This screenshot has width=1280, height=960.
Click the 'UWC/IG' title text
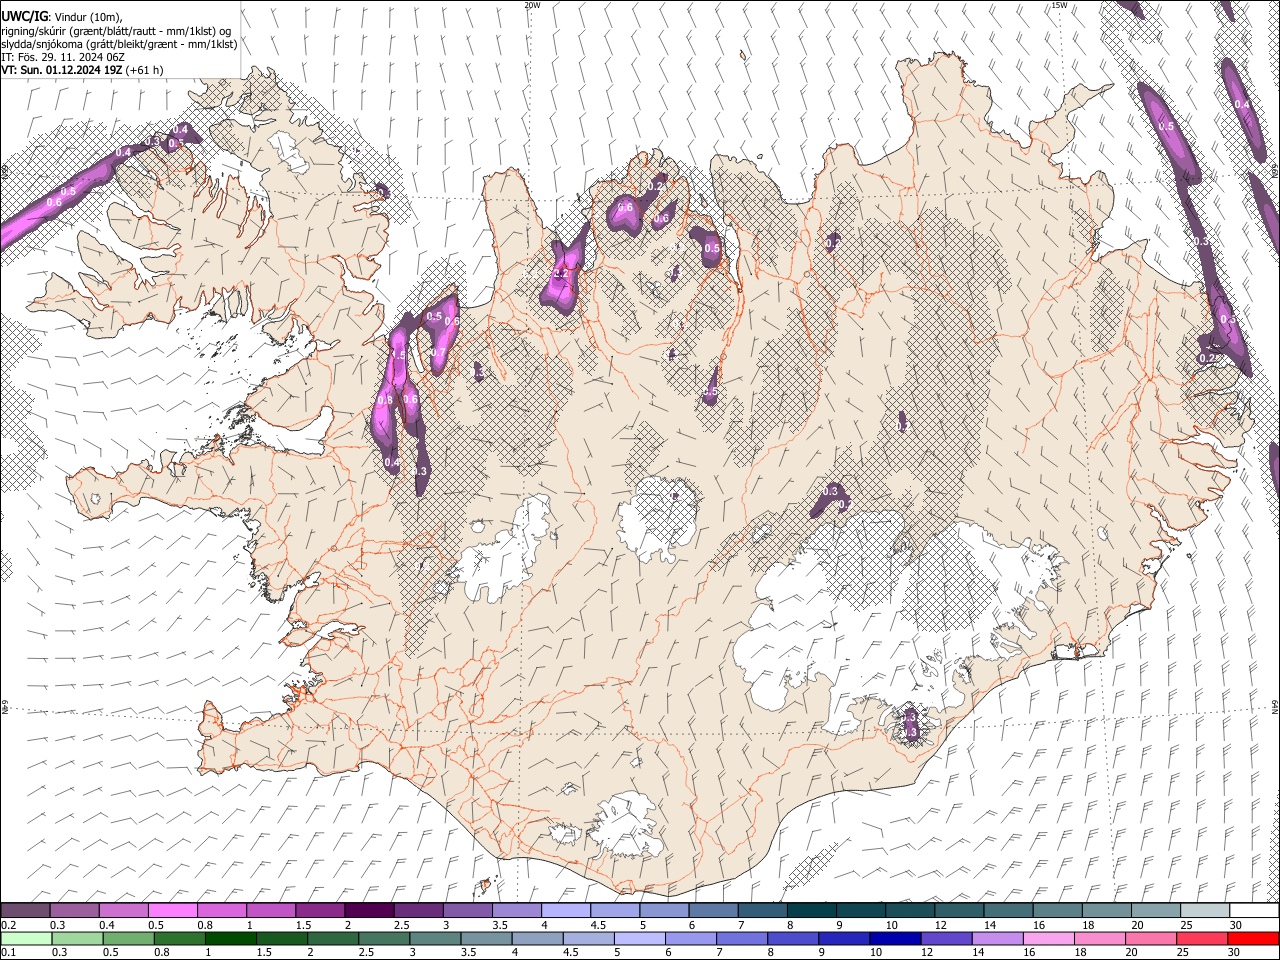pos(24,15)
